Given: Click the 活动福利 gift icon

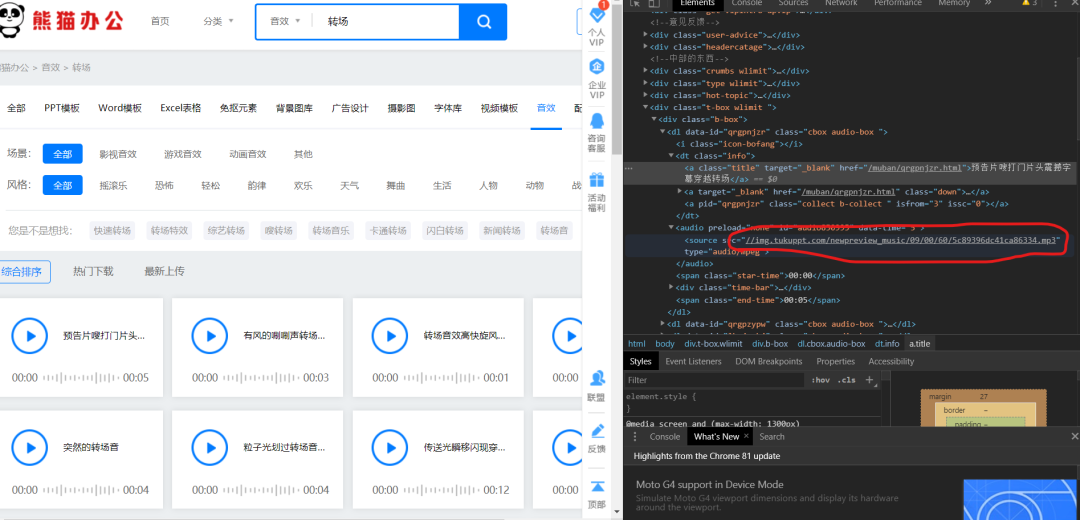Looking at the screenshot, I should [597, 182].
